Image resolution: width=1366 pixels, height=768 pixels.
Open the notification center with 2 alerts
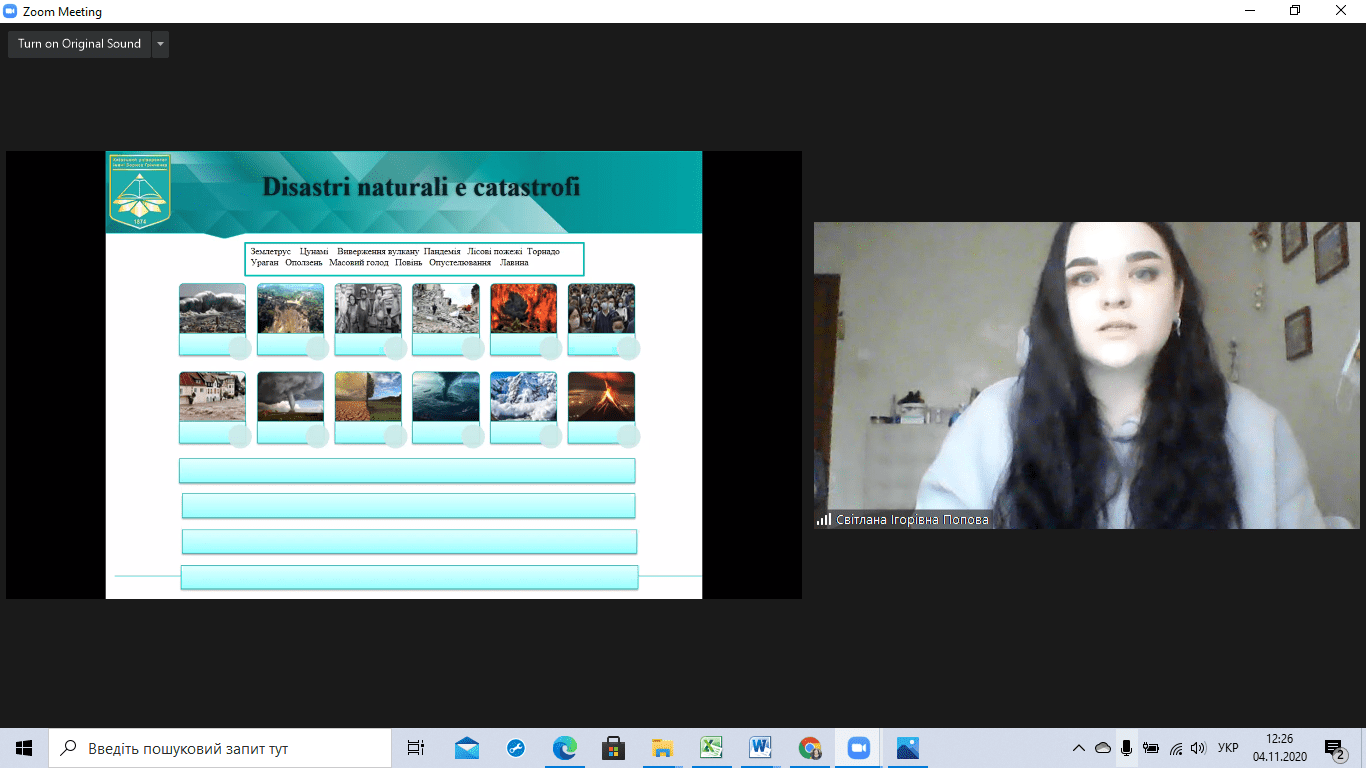coord(1333,748)
